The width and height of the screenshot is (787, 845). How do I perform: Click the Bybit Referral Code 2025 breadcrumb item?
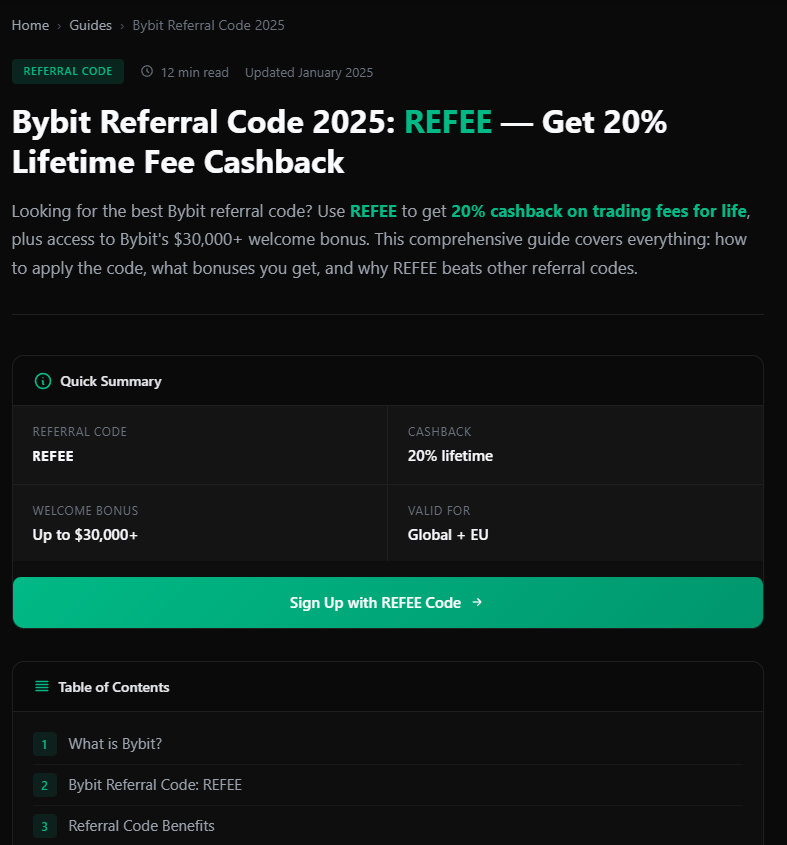pos(208,25)
